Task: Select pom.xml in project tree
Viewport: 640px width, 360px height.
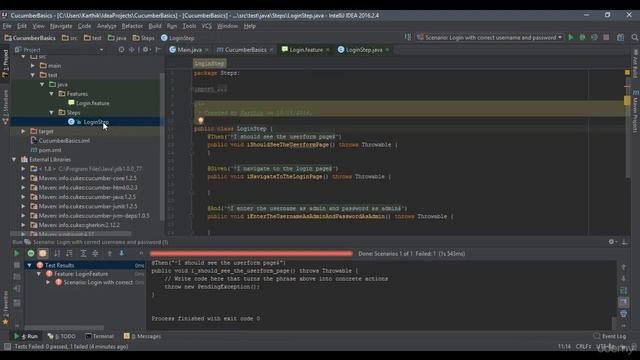Action: click(x=46, y=150)
